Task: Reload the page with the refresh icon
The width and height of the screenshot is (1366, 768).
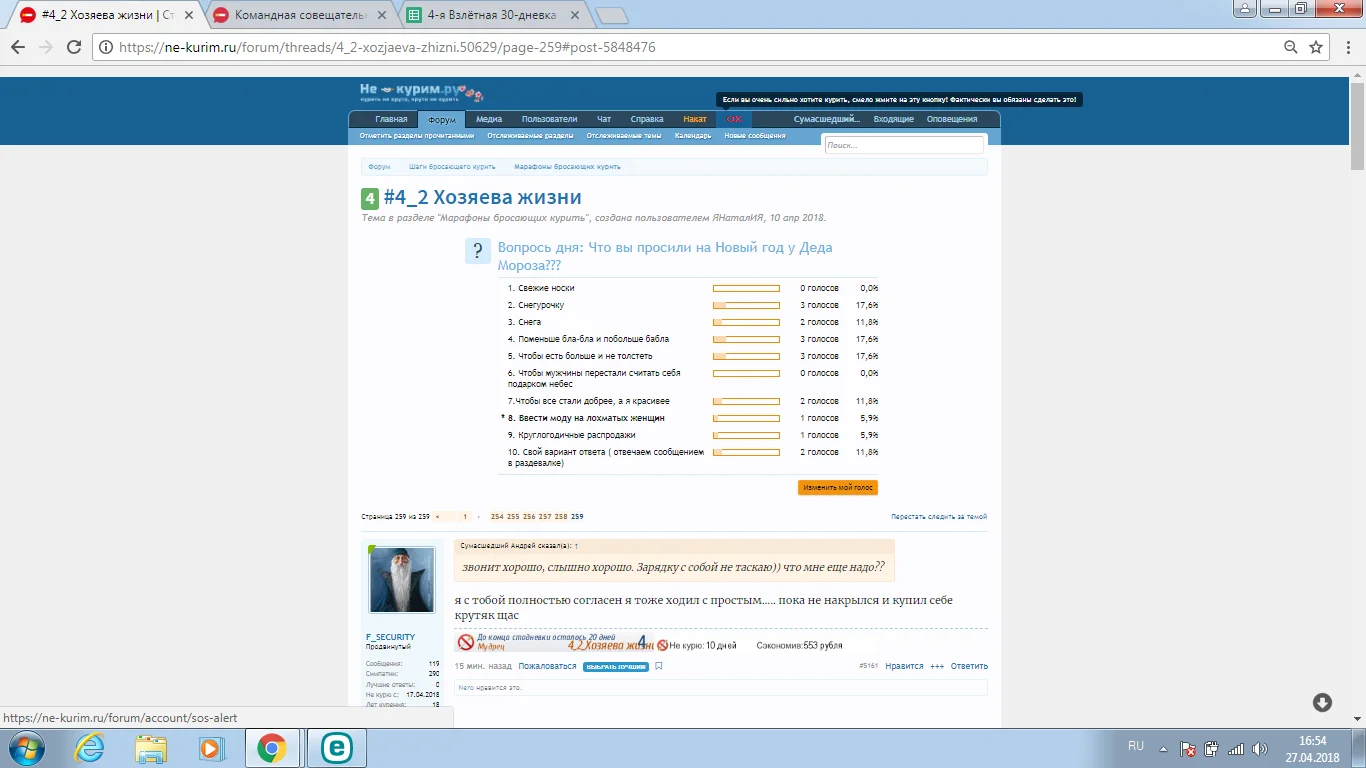Action: (73, 47)
